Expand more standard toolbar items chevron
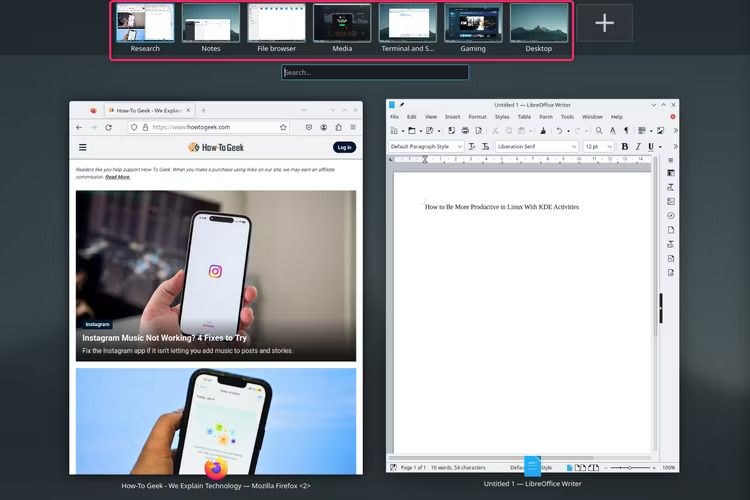Screen dimensions: 750x500 pos(675,130)
